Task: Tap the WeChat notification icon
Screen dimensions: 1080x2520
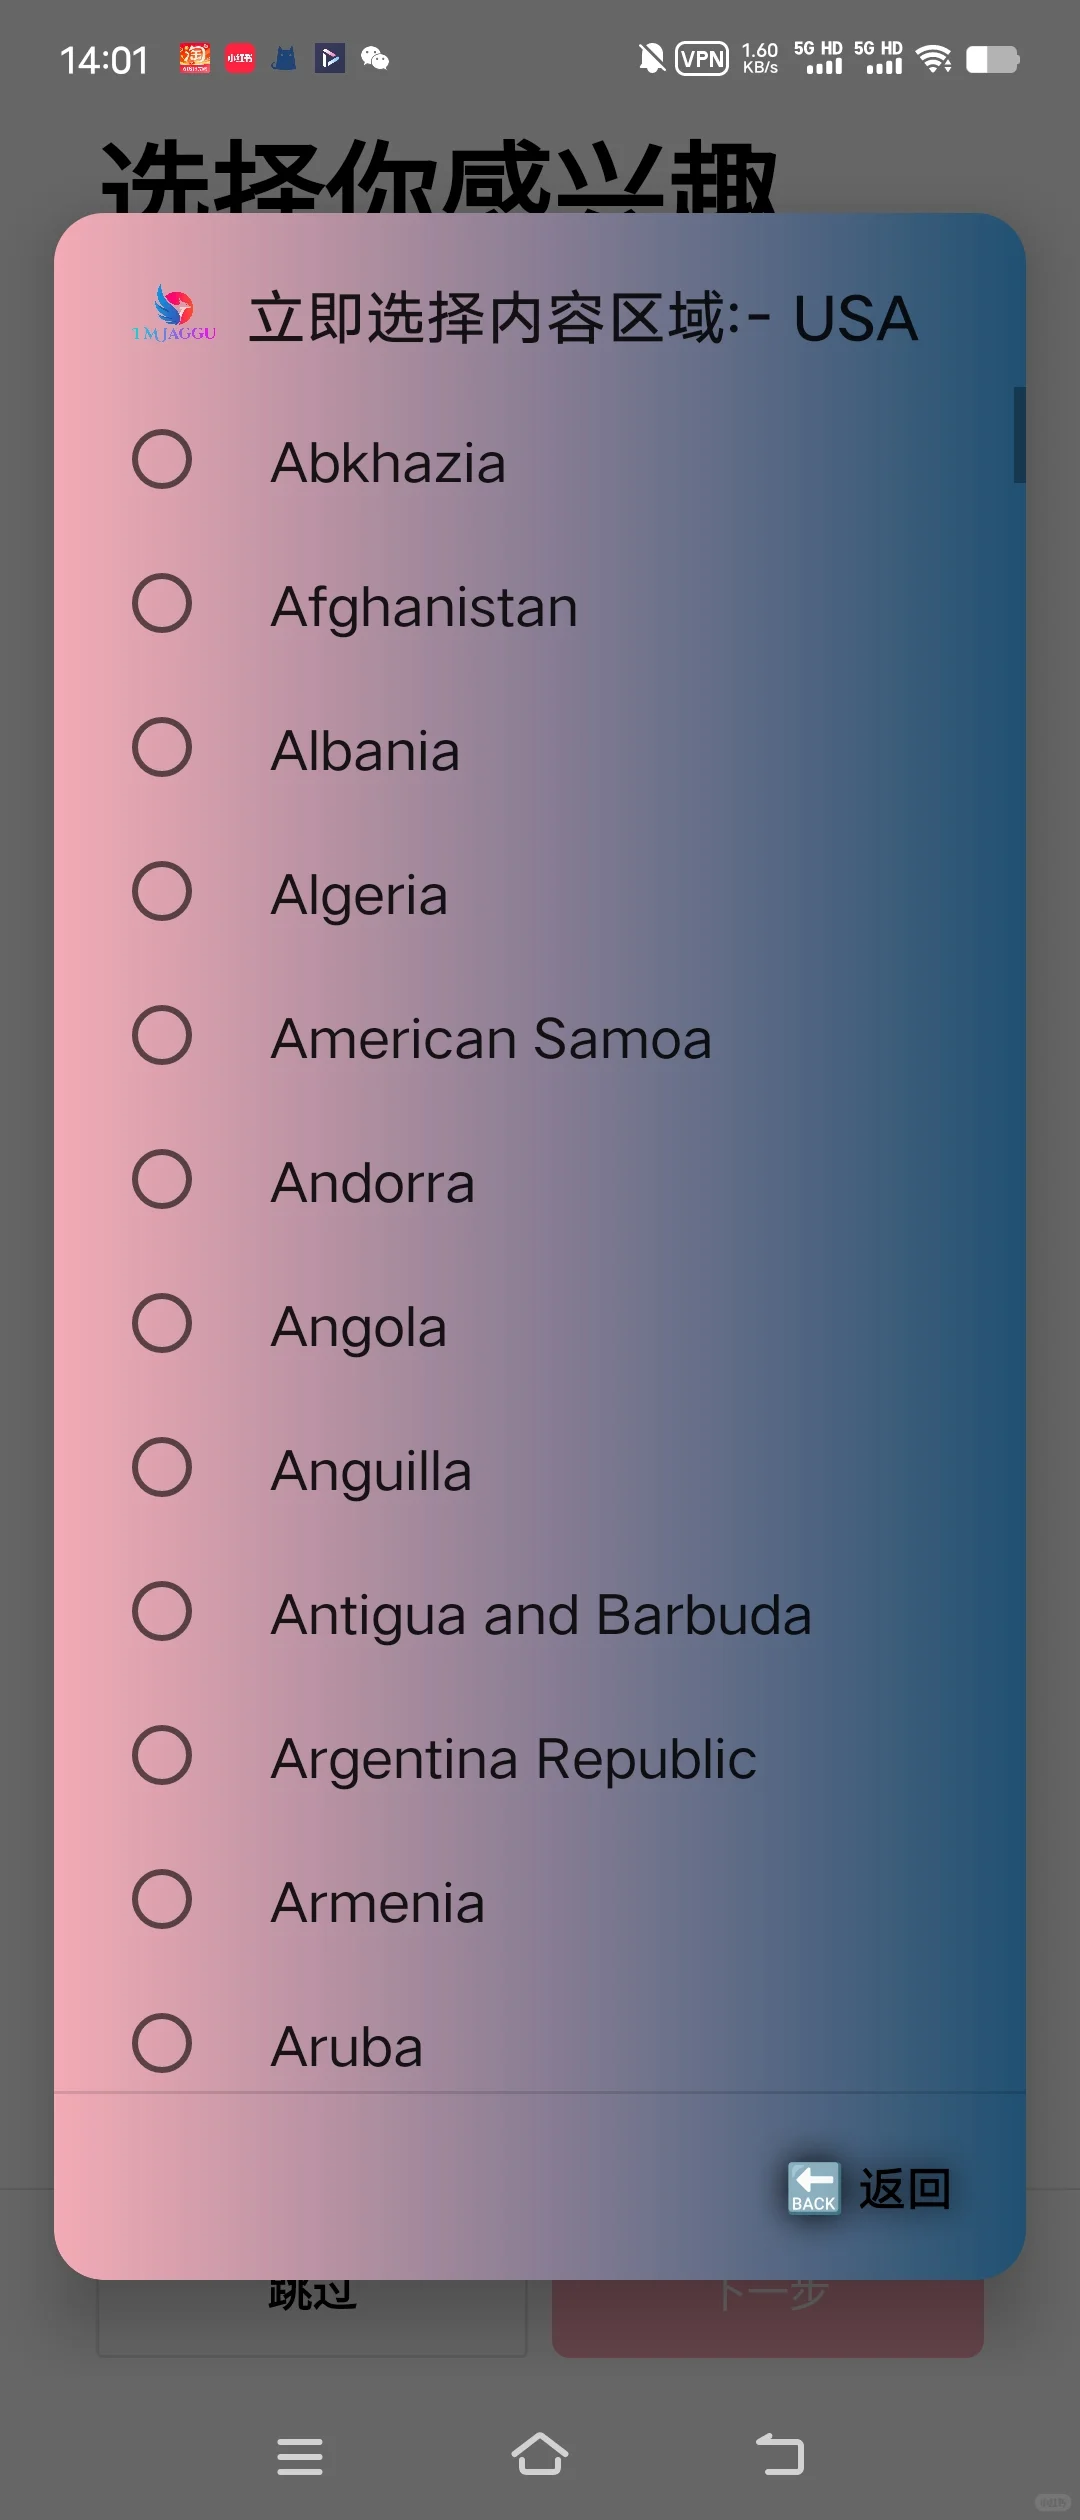Action: (375, 59)
